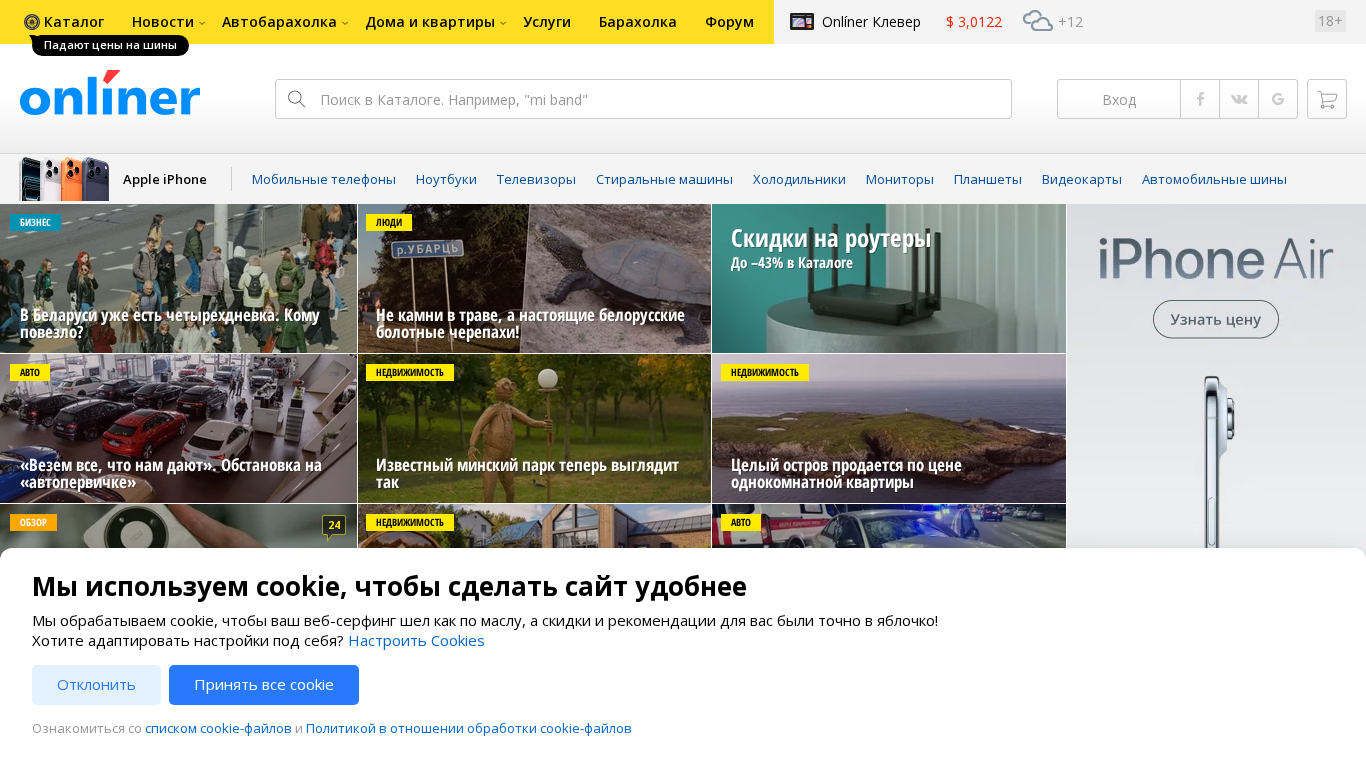
Task: Click the 18+ age badge
Action: click(x=1330, y=21)
